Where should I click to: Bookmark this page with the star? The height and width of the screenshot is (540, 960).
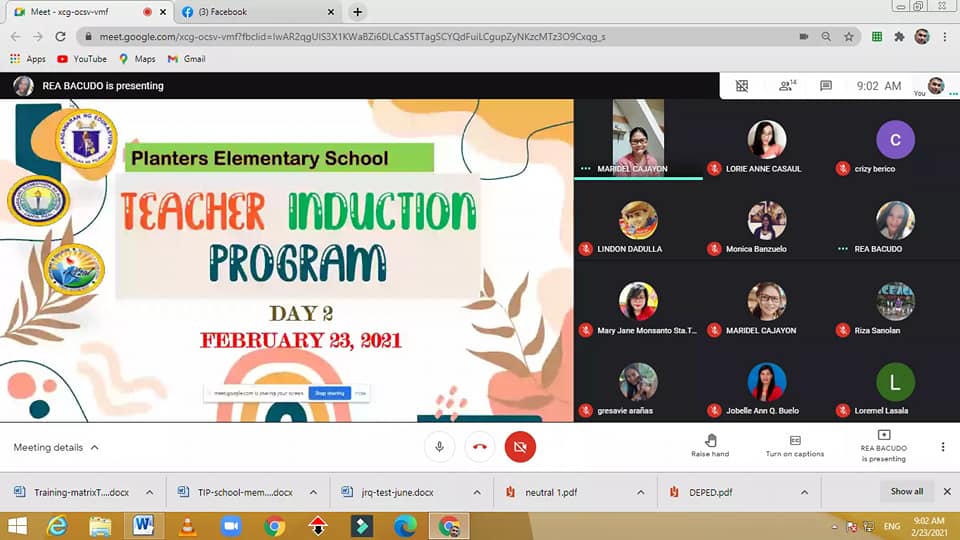coord(849,37)
